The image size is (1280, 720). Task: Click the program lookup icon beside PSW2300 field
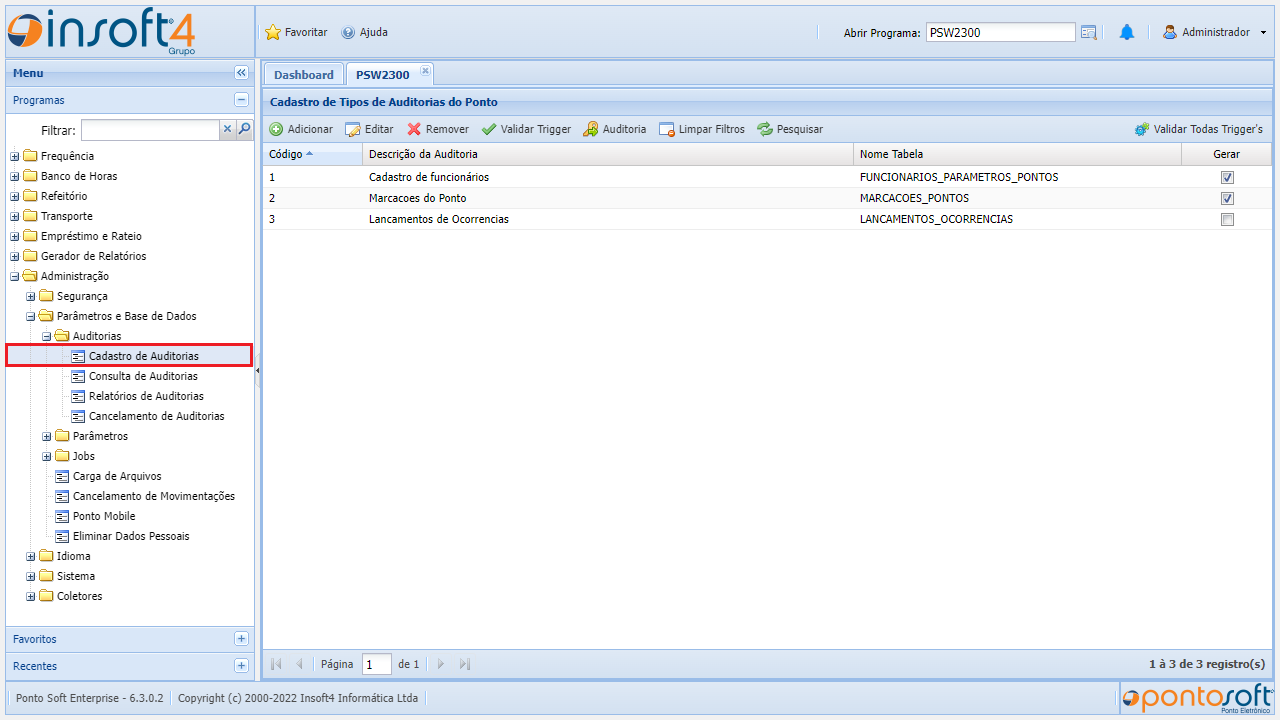(x=1089, y=32)
